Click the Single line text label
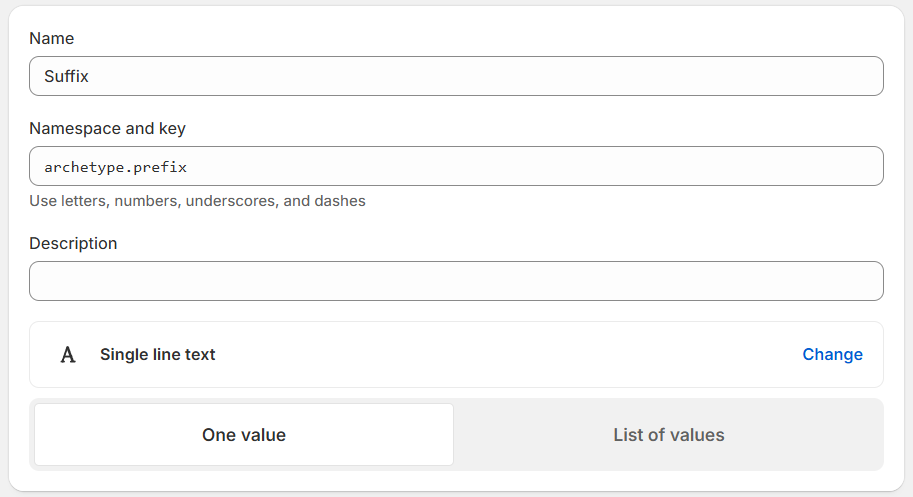Viewport: 913px width, 497px height. point(157,355)
